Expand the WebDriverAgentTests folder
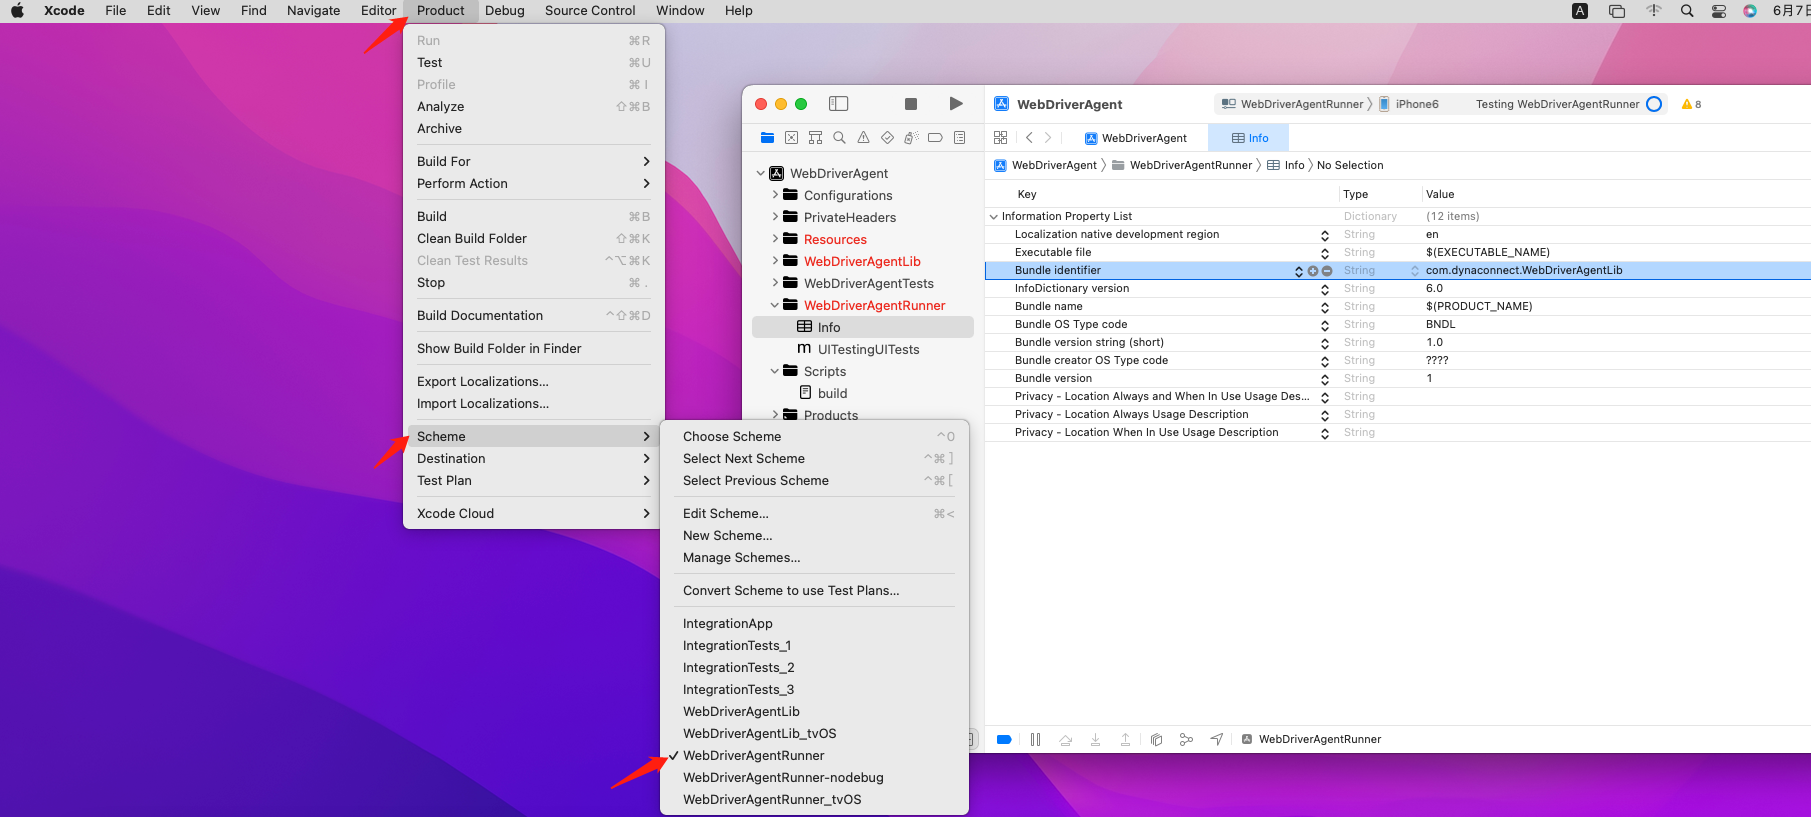The image size is (1811, 817). click(x=775, y=283)
